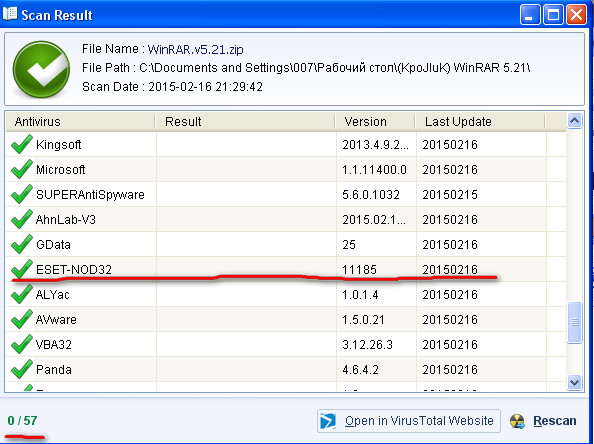Click last update 20150215 of SUPERAntiSpyware

450,194
